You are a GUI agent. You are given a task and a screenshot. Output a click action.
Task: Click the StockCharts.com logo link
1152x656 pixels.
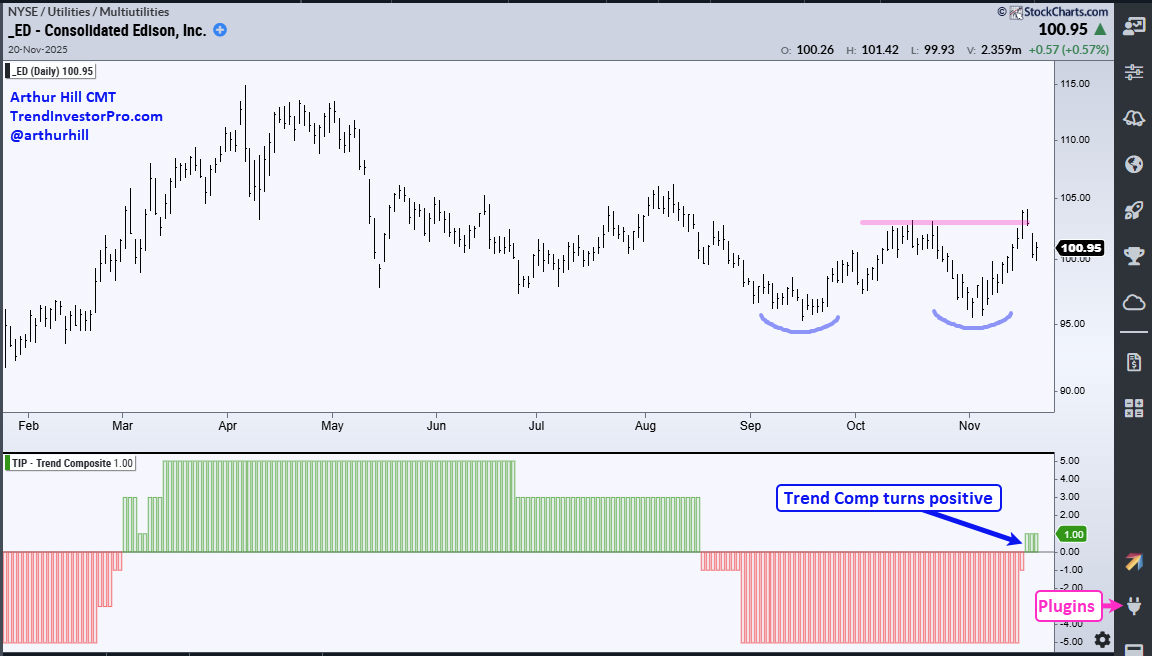[1059, 12]
